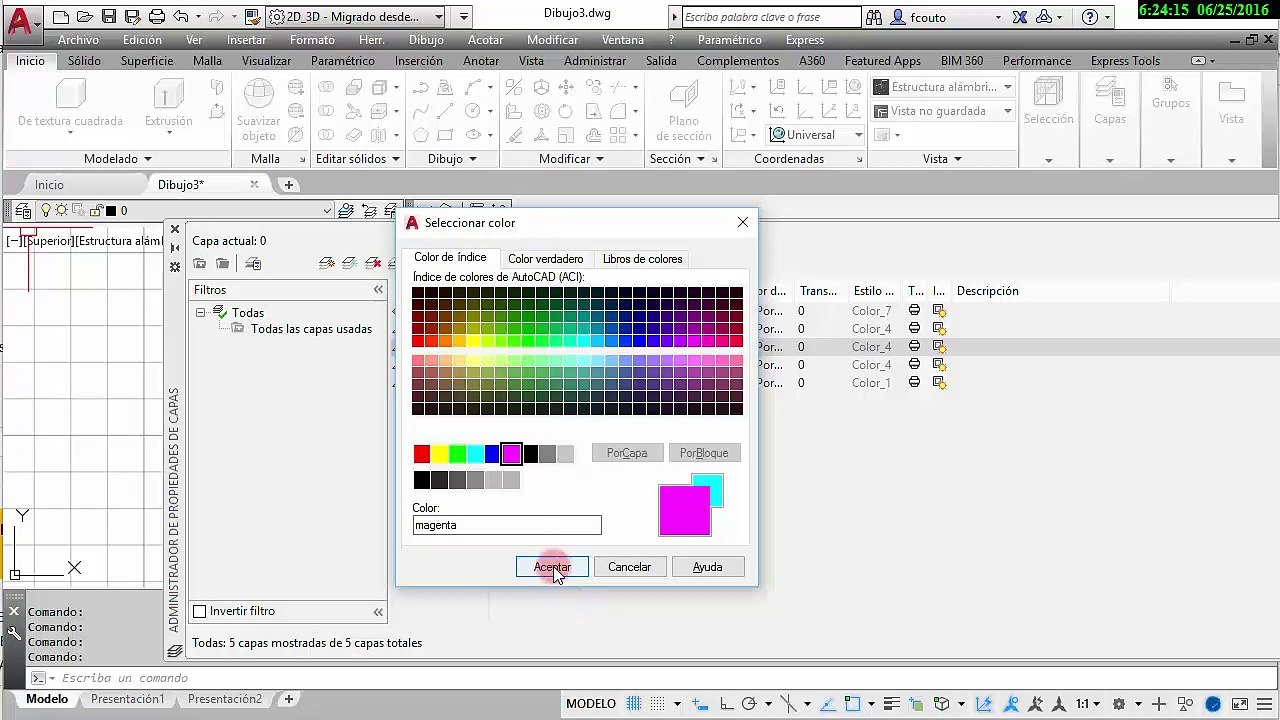Toggle the layer lightbulb on/off icon
1280x720 pixels.
tap(45, 210)
